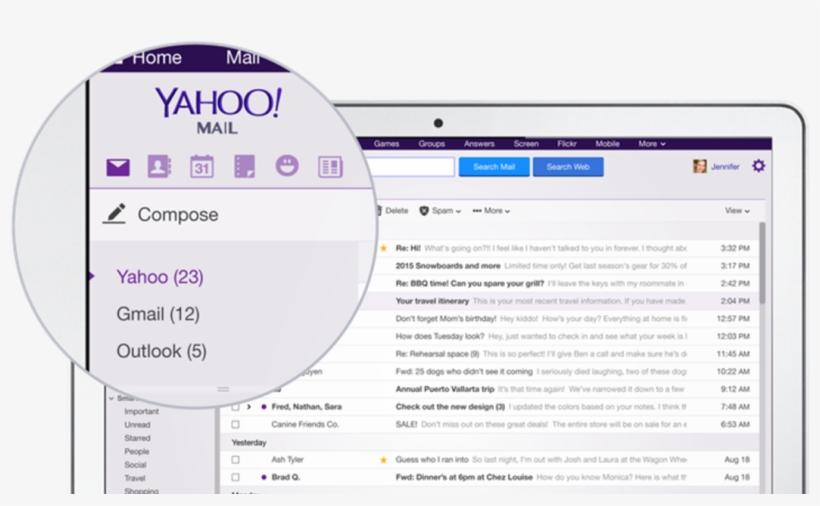Screen dimensions: 820x506
Task: Click inside the search input field
Action: tap(411, 167)
